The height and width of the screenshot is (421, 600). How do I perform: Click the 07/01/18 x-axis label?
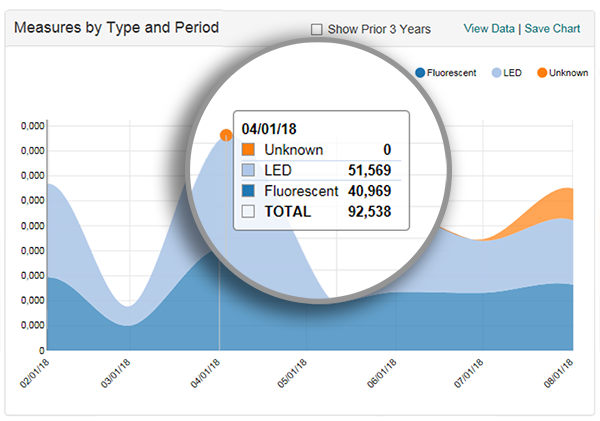tap(469, 374)
